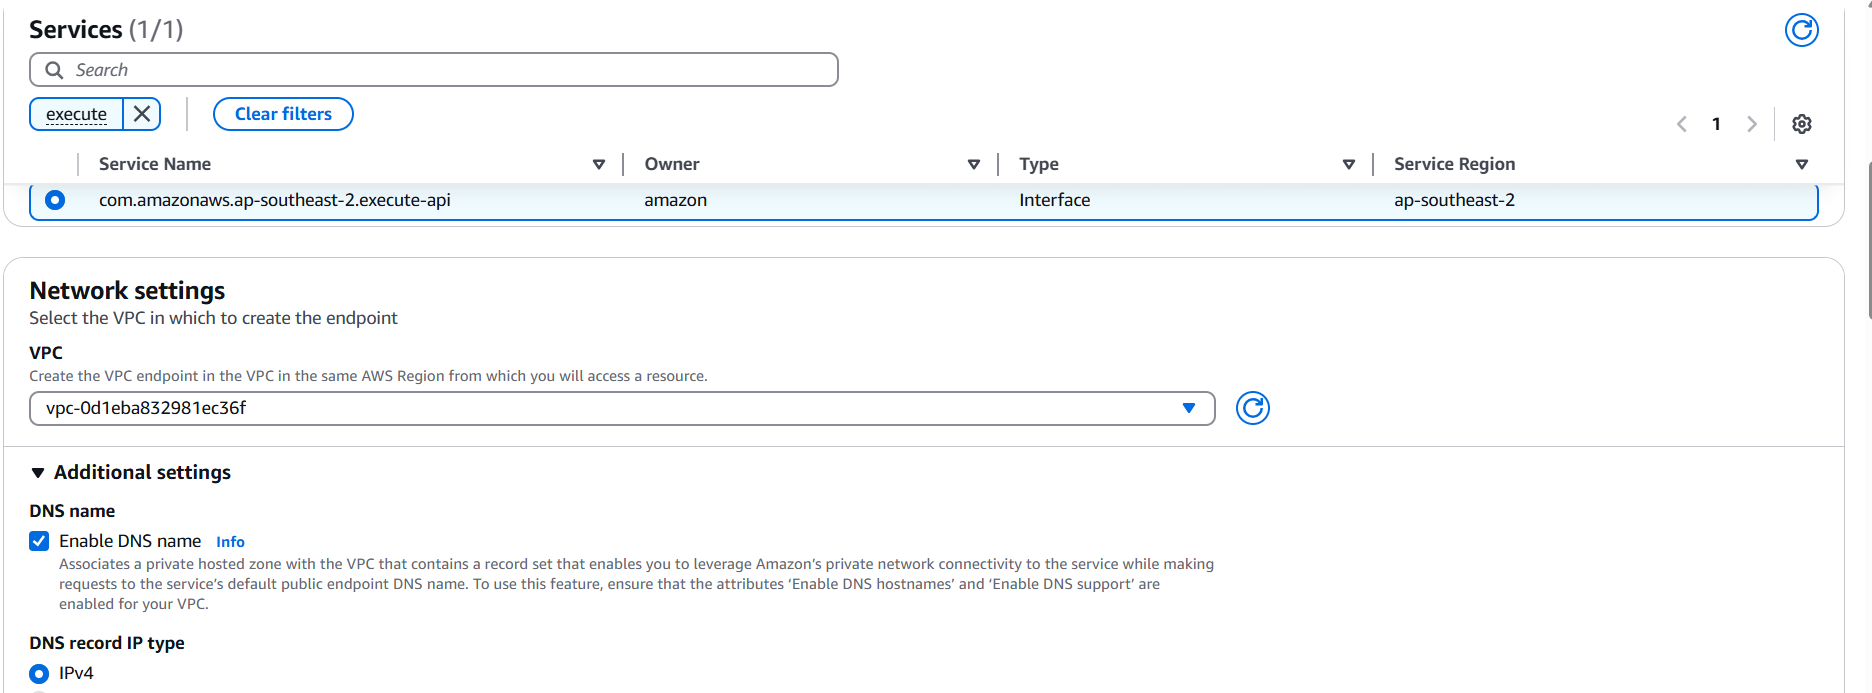Image resolution: width=1872 pixels, height=693 pixels.
Task: Click the Interface type cell
Action: (1054, 200)
